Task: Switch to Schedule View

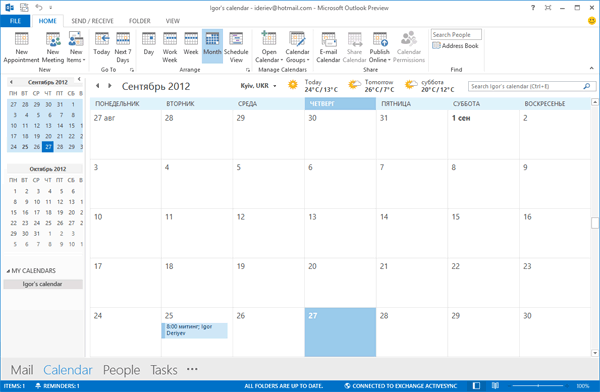Action: pyautogui.click(x=236, y=47)
